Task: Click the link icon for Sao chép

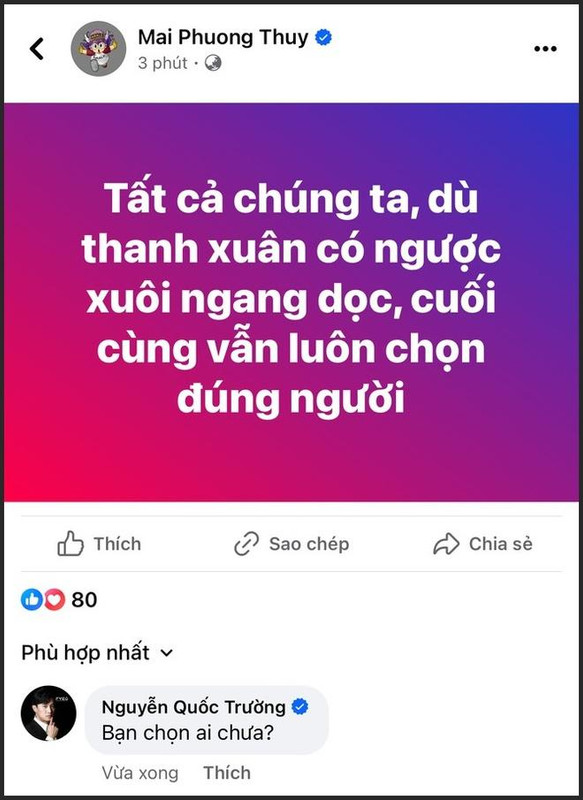Action: click(x=246, y=544)
